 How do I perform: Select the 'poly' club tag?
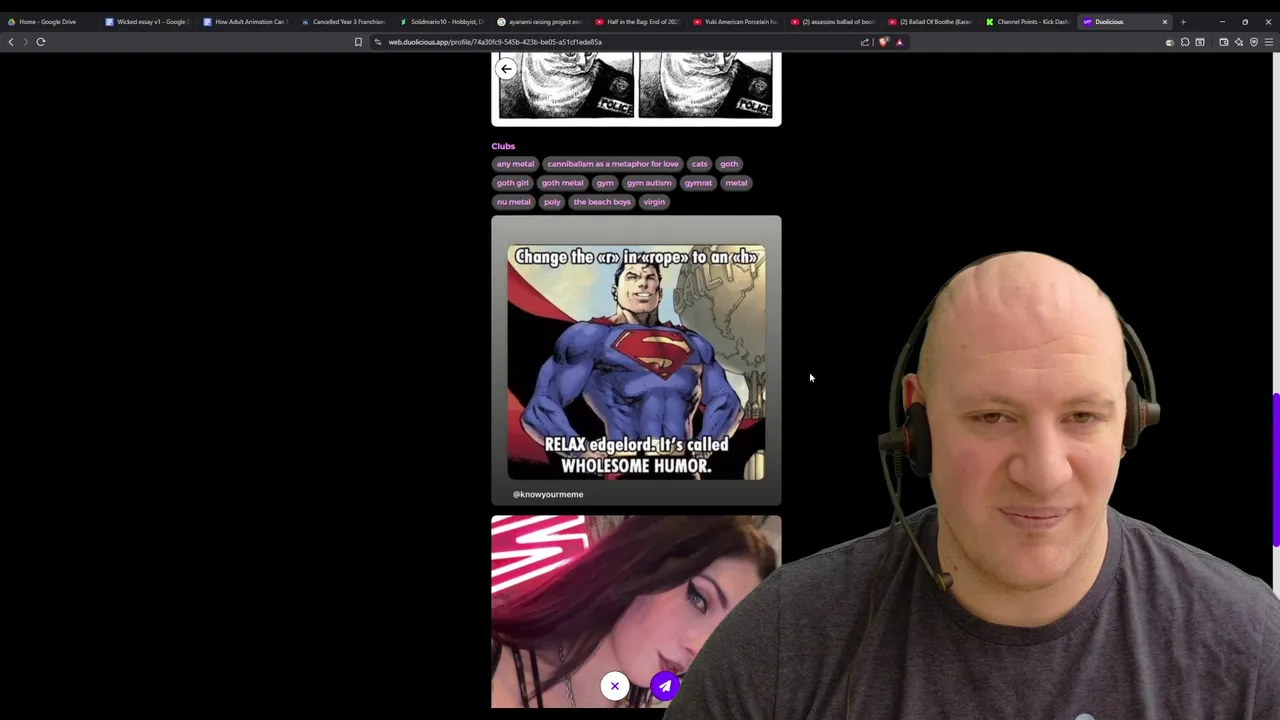click(x=552, y=202)
